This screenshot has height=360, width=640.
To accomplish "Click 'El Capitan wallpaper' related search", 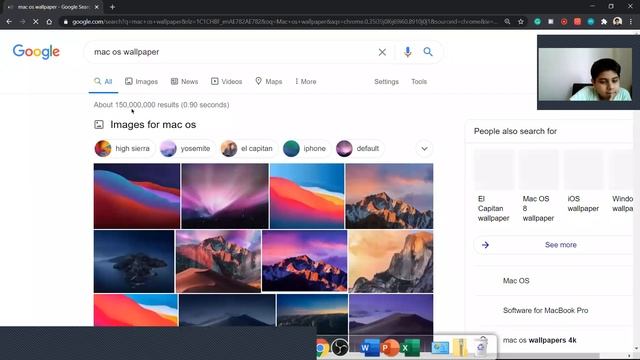I will pyautogui.click(x=493, y=209).
